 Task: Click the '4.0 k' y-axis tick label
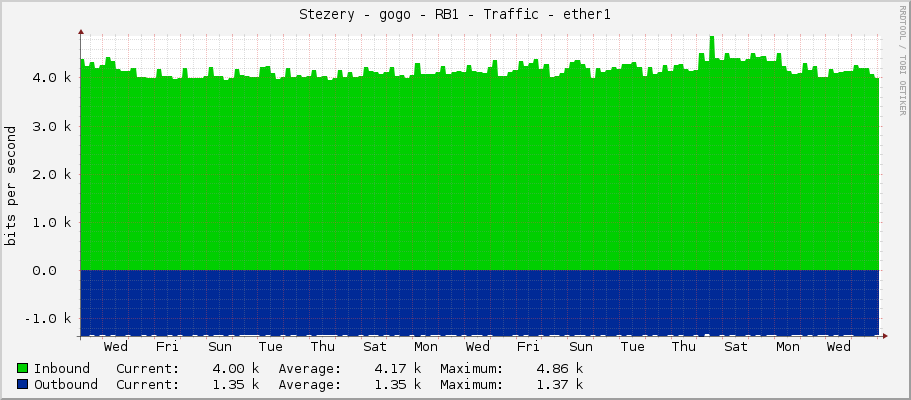51,77
